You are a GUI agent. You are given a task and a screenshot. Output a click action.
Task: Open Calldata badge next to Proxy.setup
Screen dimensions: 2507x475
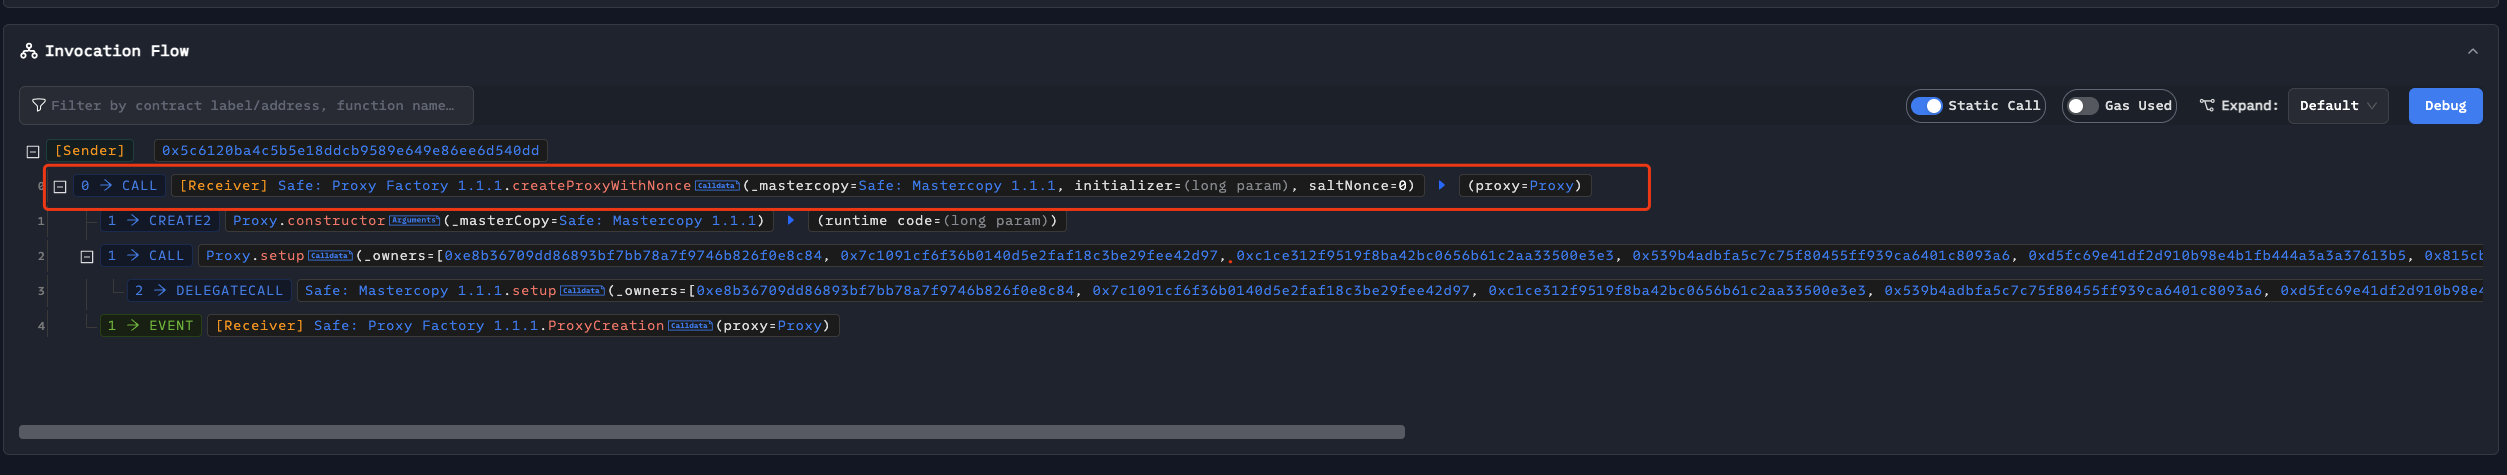click(330, 256)
